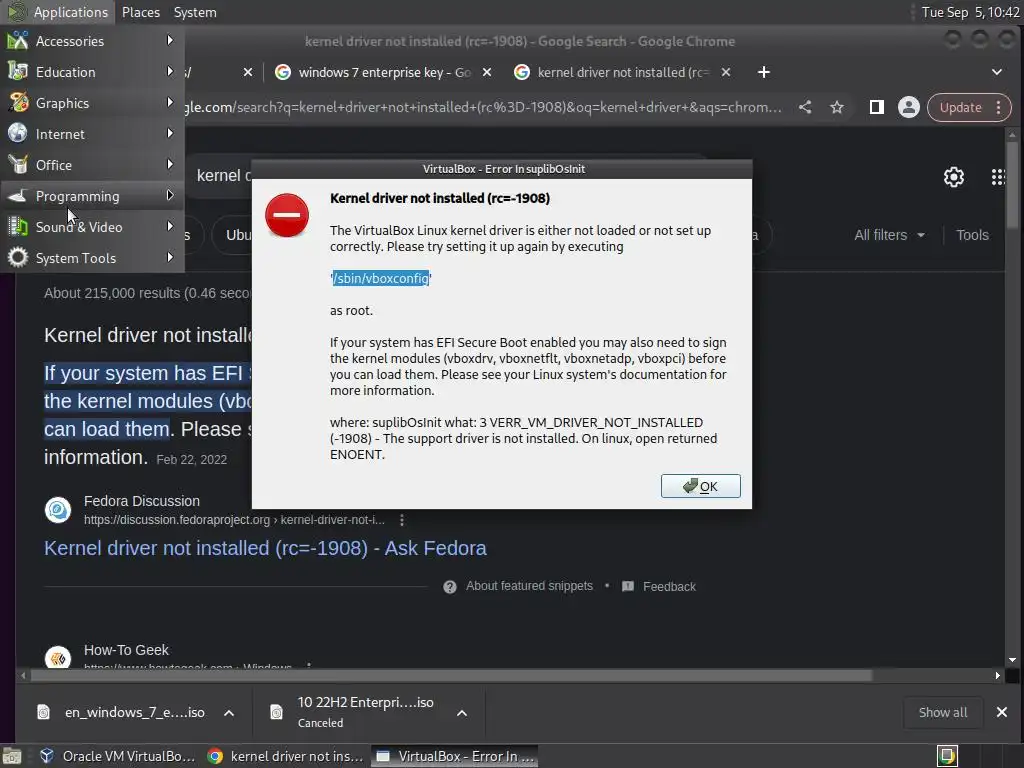
Task: Click the Programming icon
Action: coord(18,195)
